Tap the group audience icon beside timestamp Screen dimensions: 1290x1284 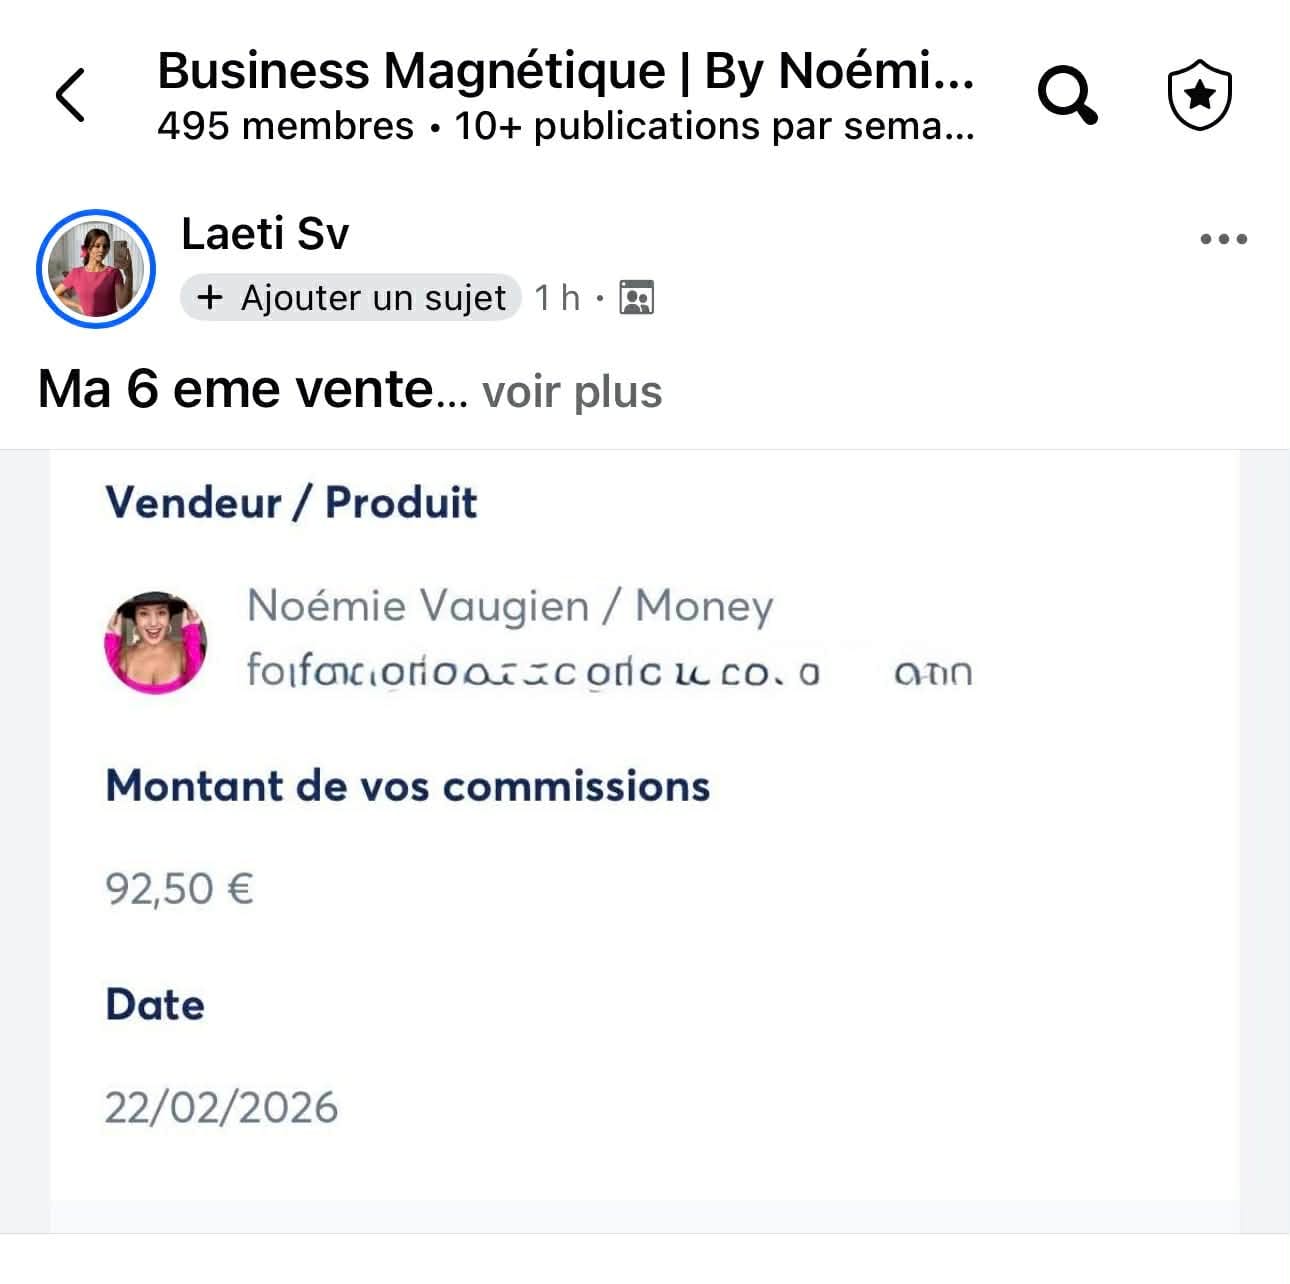coord(637,298)
